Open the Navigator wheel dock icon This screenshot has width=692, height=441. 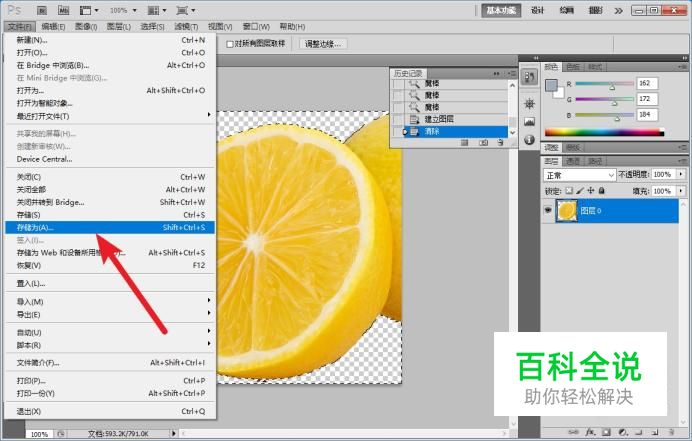pyautogui.click(x=530, y=104)
